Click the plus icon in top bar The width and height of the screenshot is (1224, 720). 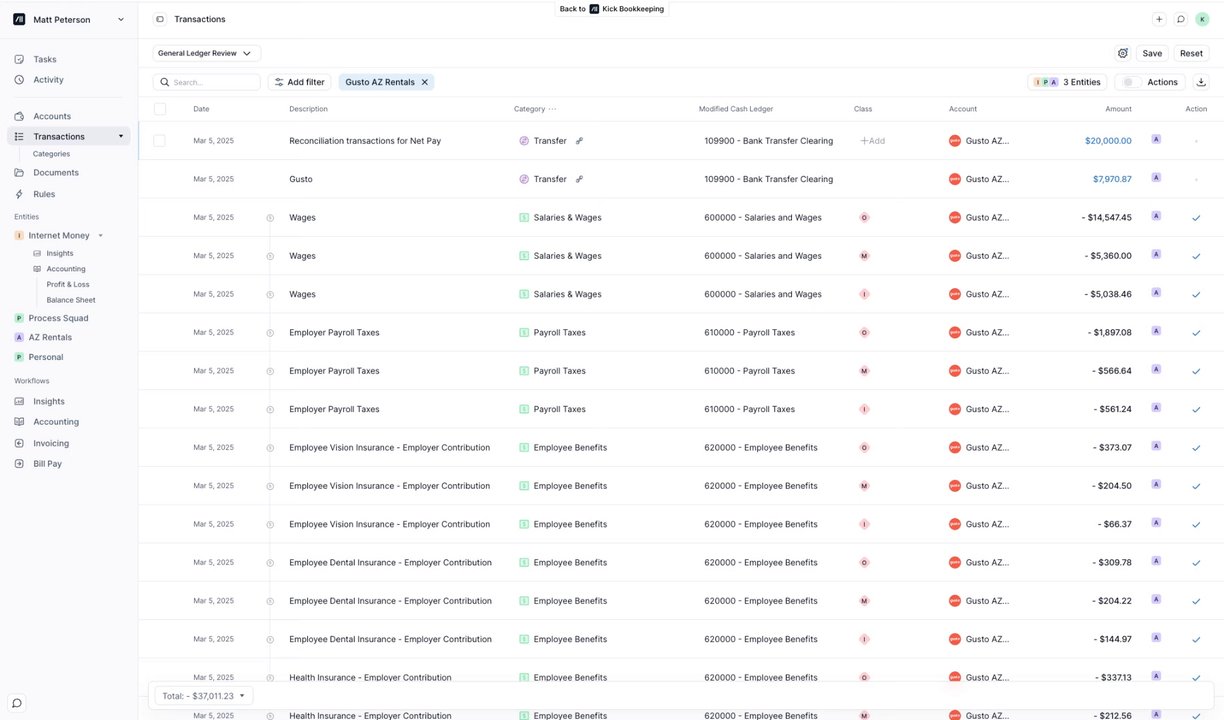1159,19
